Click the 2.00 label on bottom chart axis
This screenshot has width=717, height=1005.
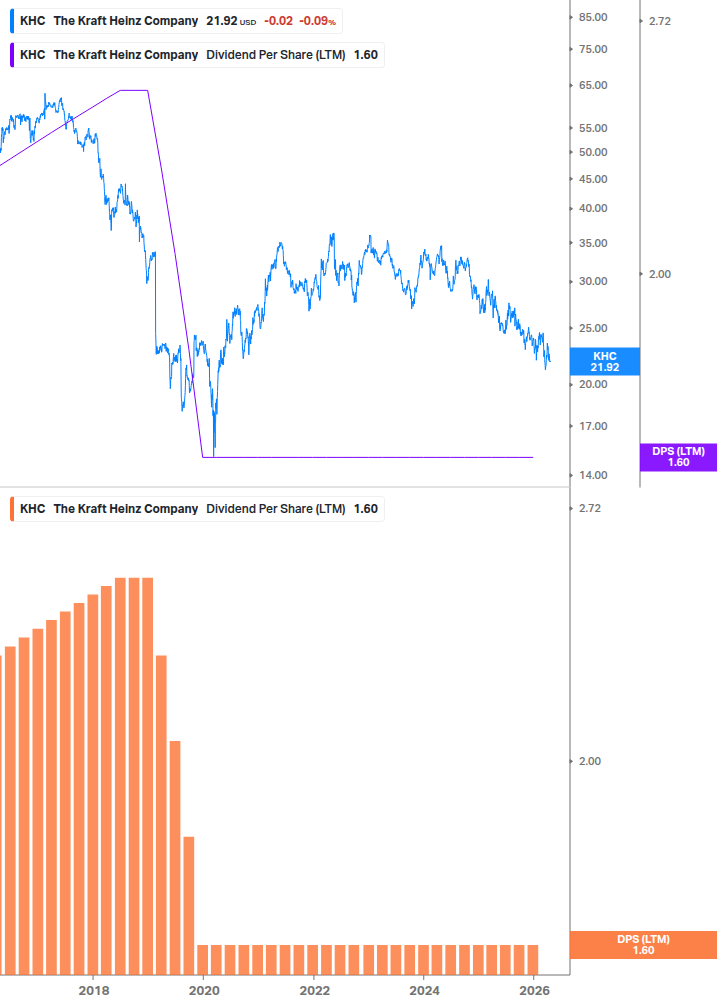[x=590, y=761]
